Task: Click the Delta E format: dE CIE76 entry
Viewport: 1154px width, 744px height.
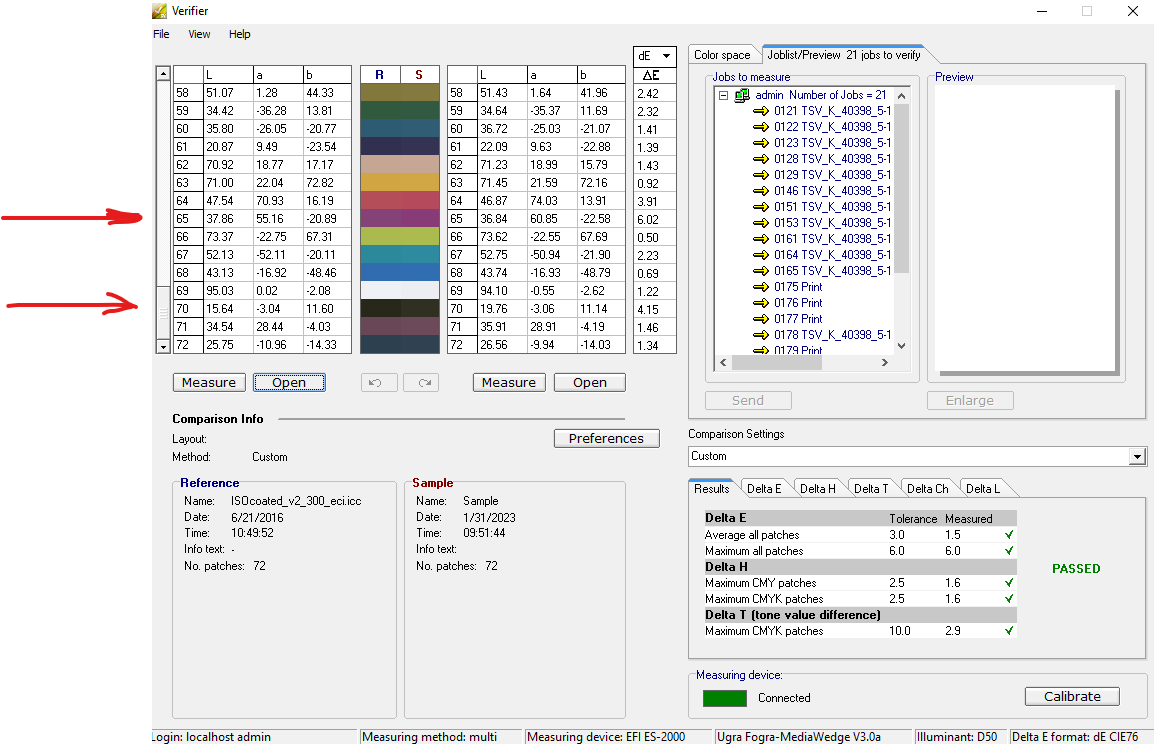Action: pos(1075,737)
